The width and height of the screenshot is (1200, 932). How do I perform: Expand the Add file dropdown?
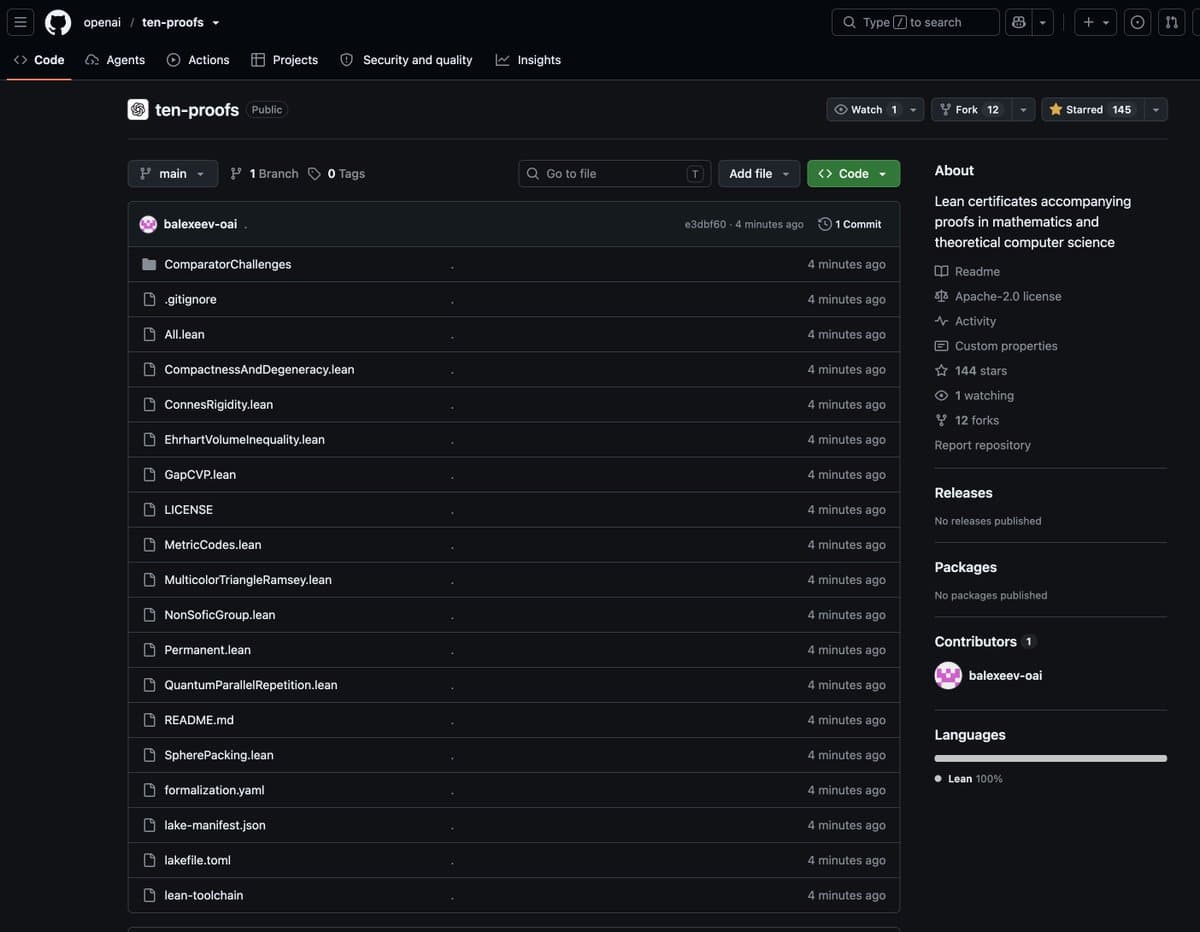[x=759, y=173]
